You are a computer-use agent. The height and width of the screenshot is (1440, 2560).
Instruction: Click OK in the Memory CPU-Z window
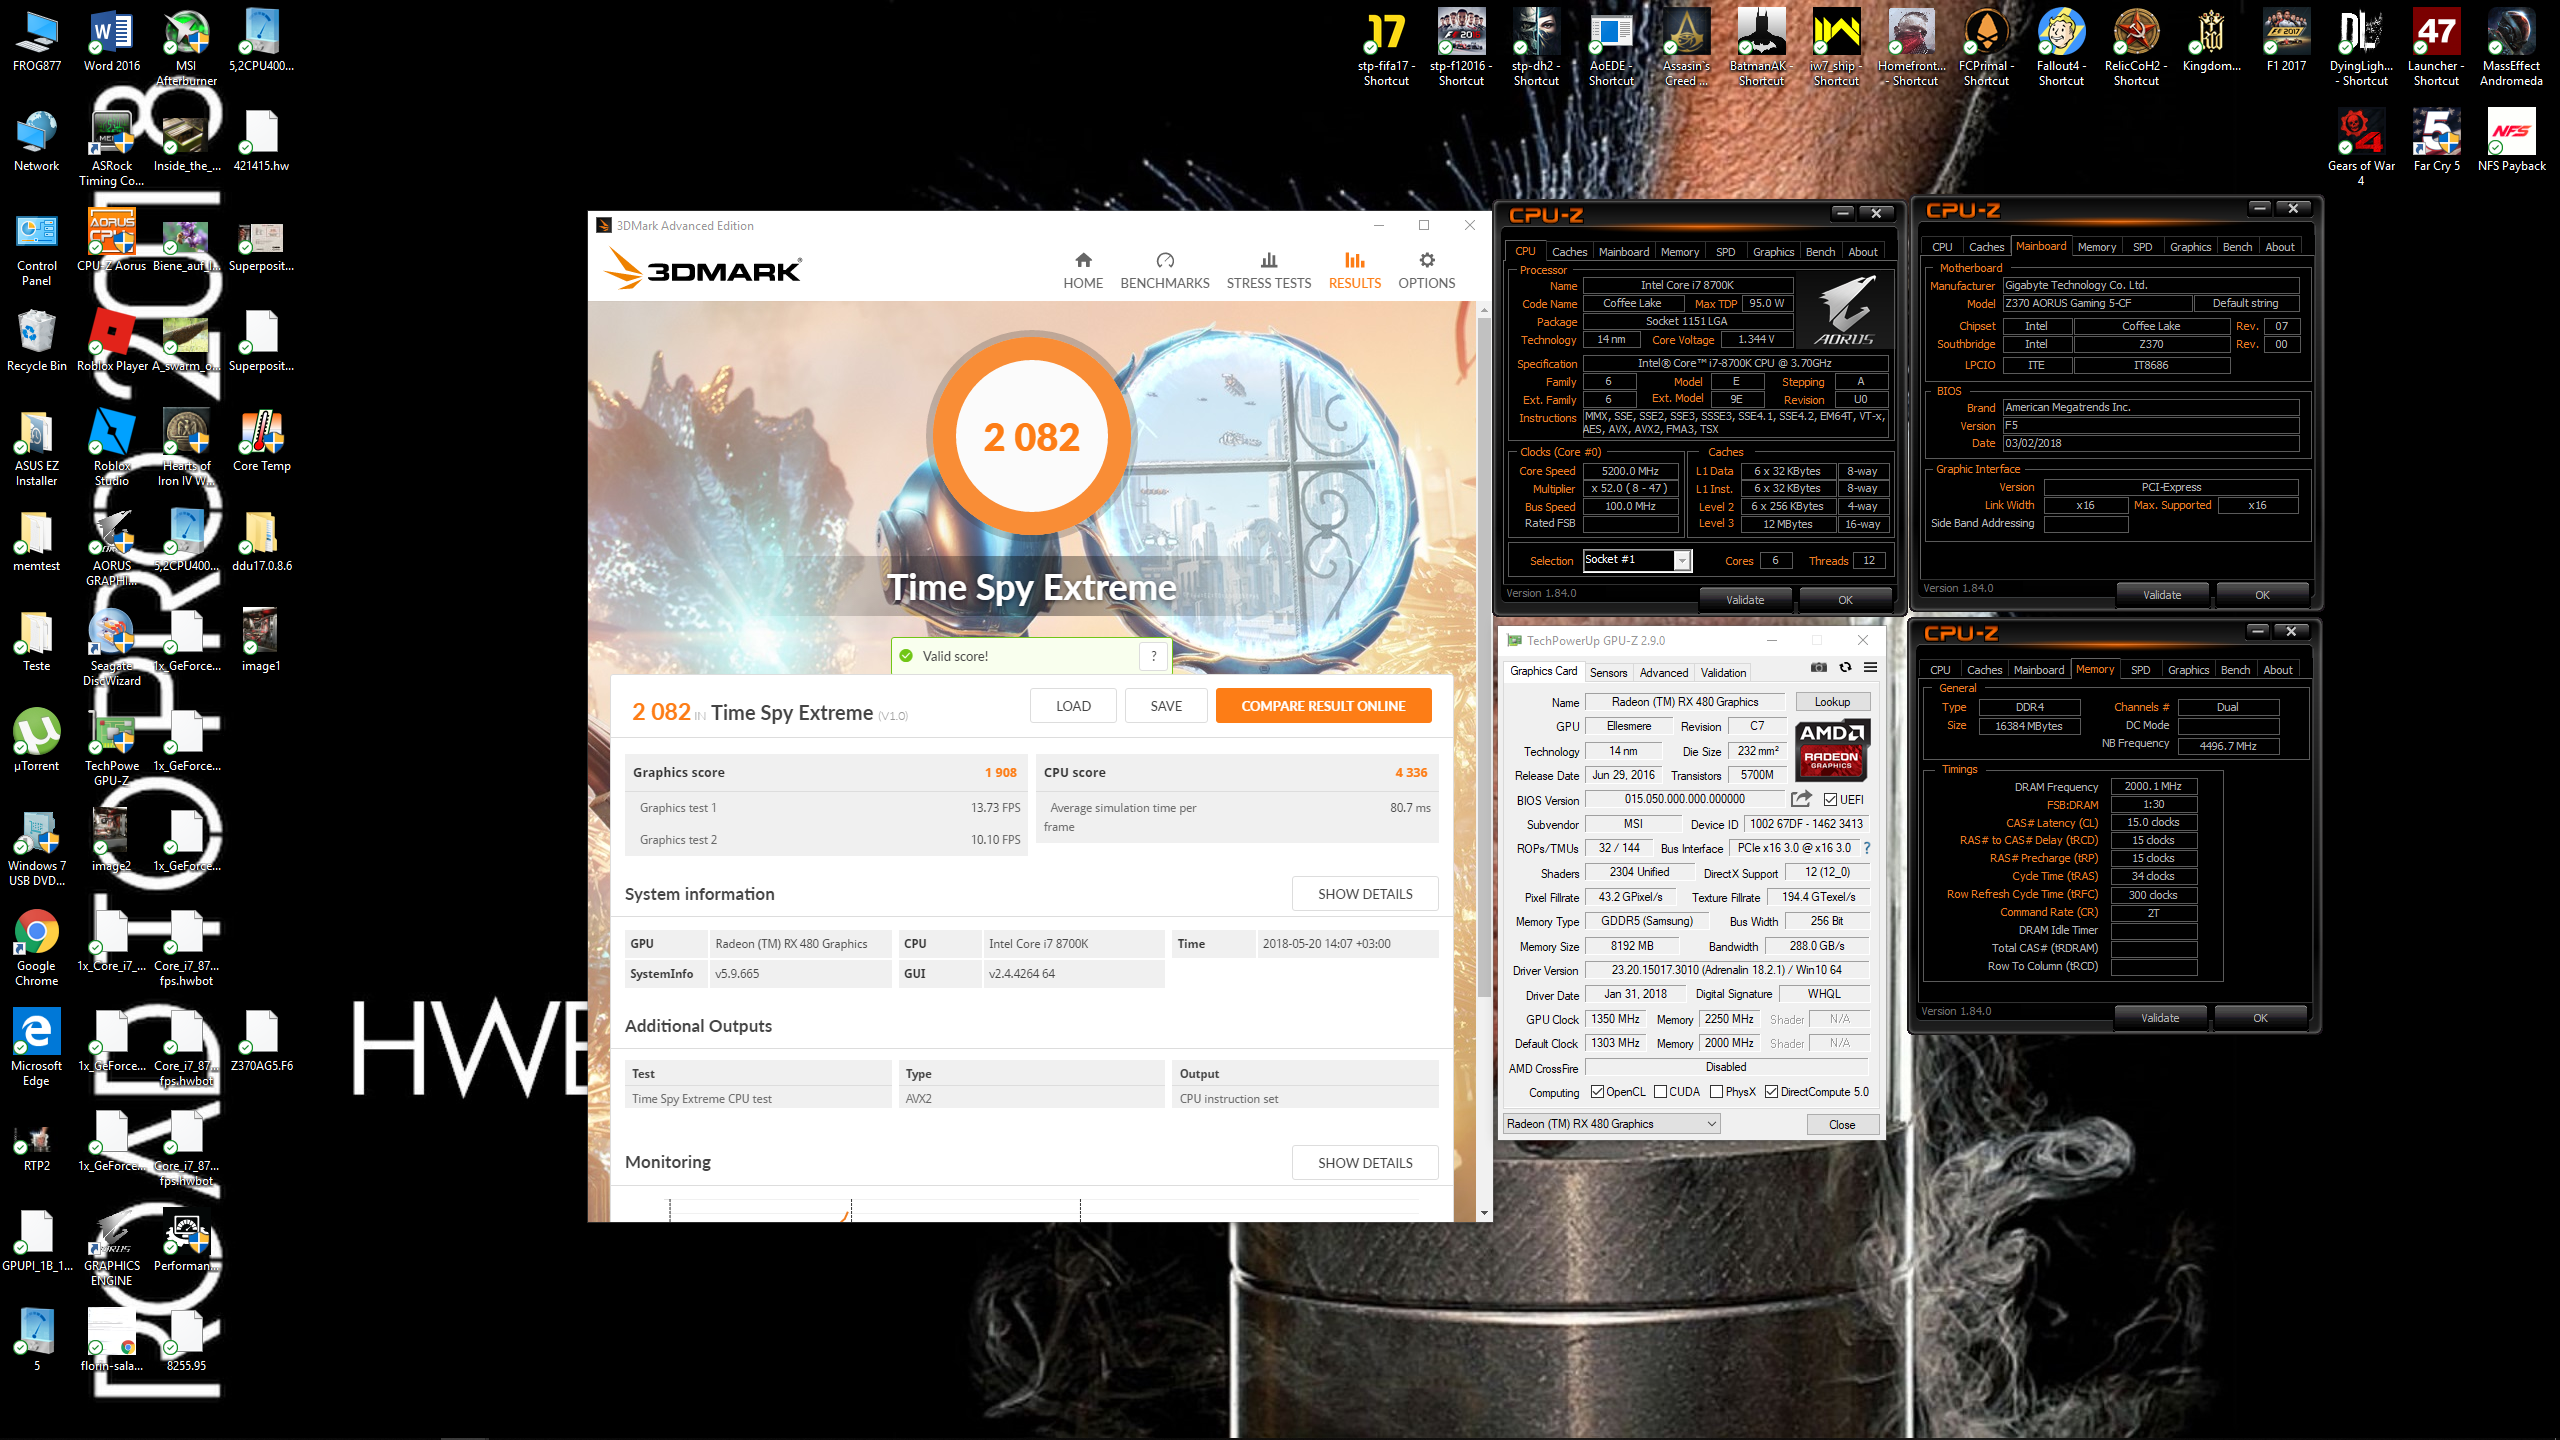(2260, 1018)
